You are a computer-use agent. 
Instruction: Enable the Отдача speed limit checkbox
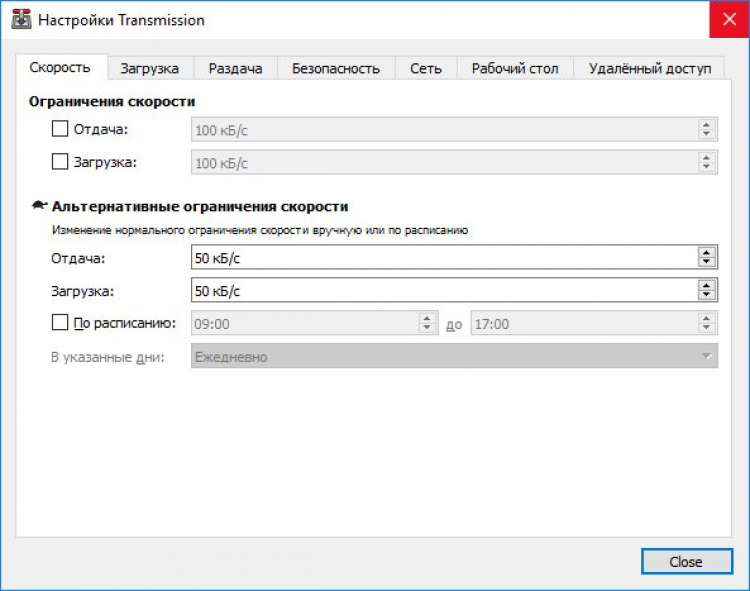tap(60, 129)
